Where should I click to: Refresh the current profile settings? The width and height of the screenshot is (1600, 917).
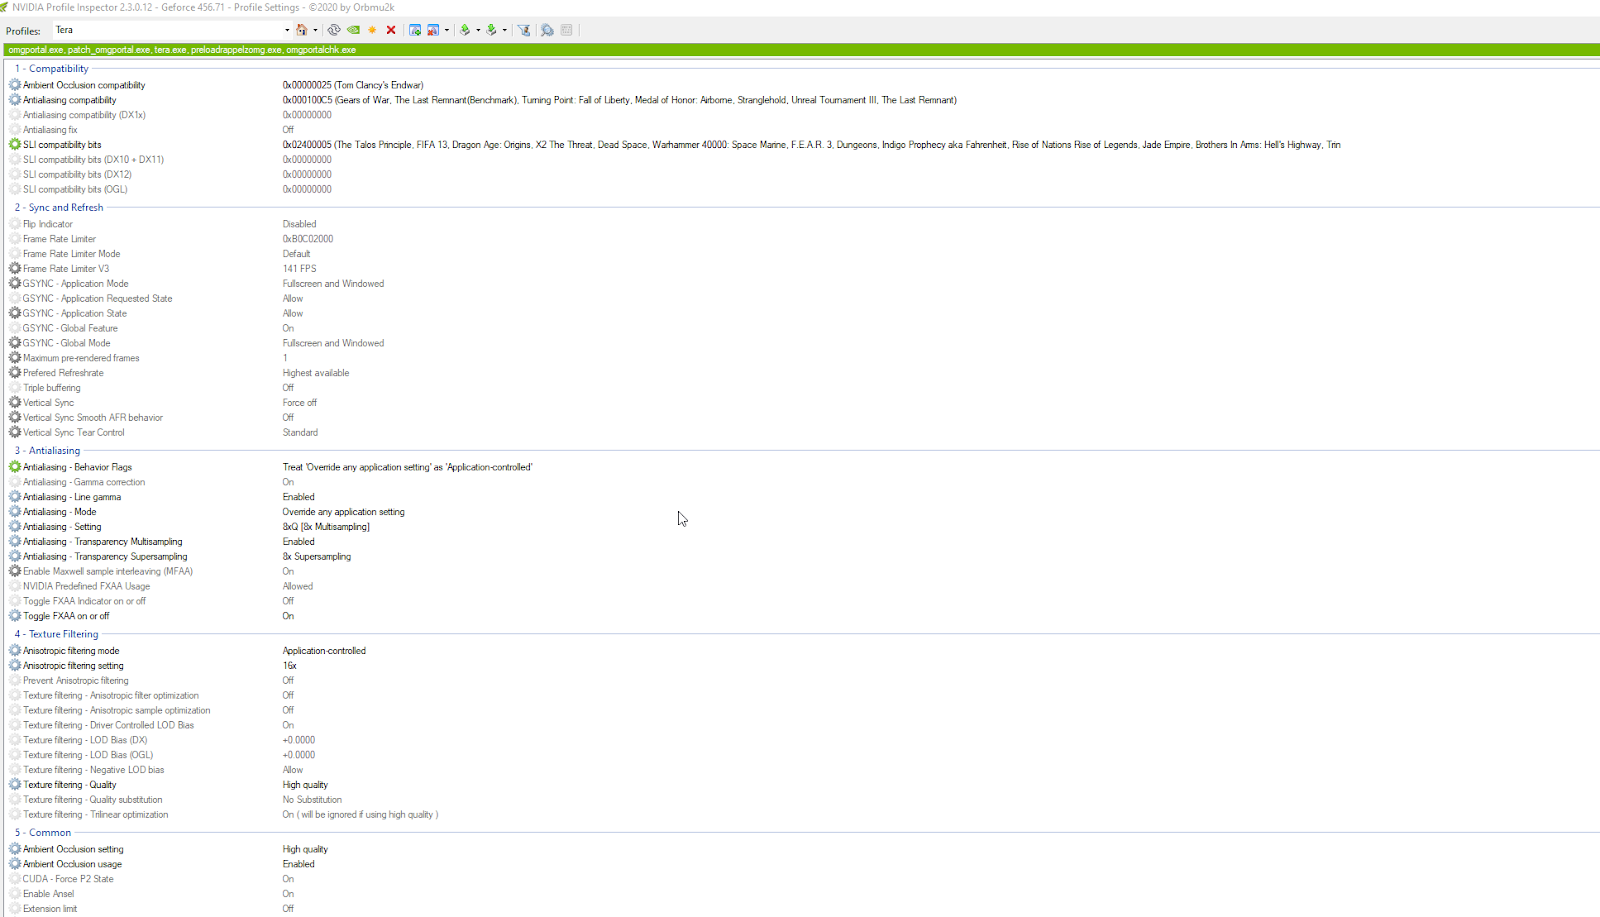pos(334,30)
